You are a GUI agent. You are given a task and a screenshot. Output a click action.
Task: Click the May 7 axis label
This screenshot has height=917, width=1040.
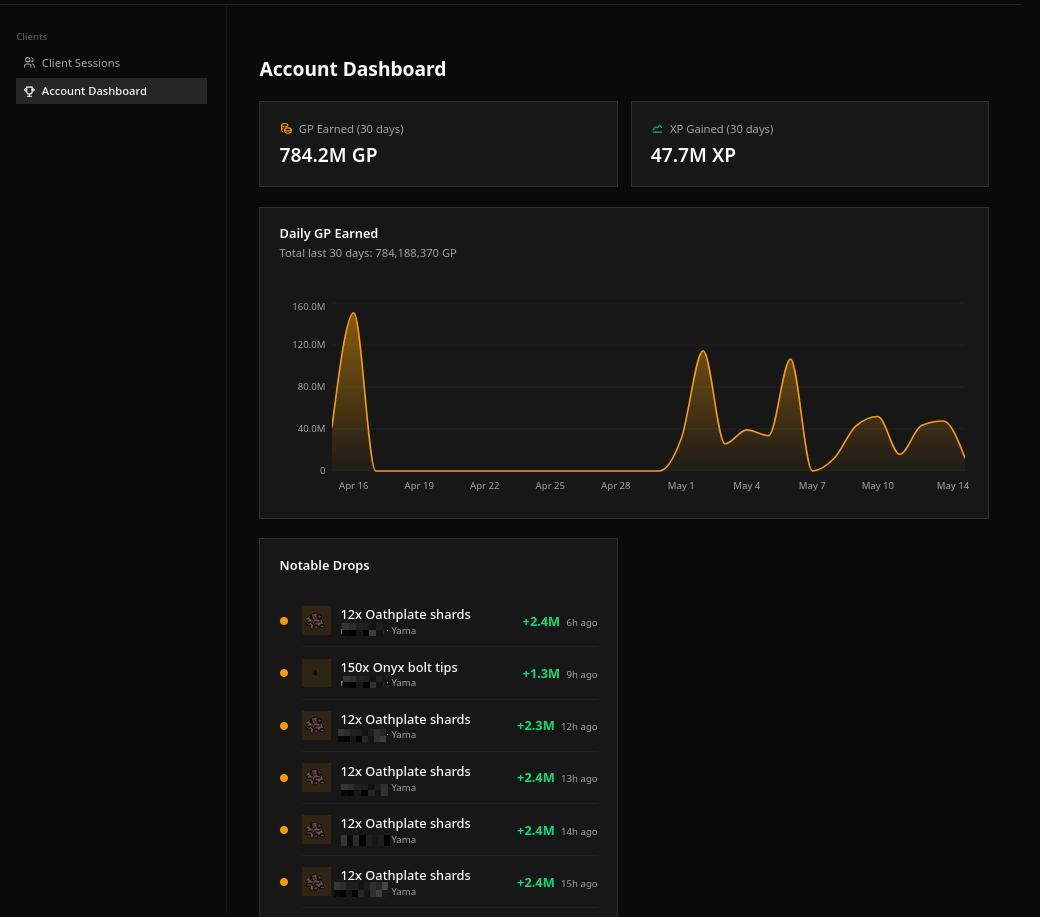click(x=812, y=485)
